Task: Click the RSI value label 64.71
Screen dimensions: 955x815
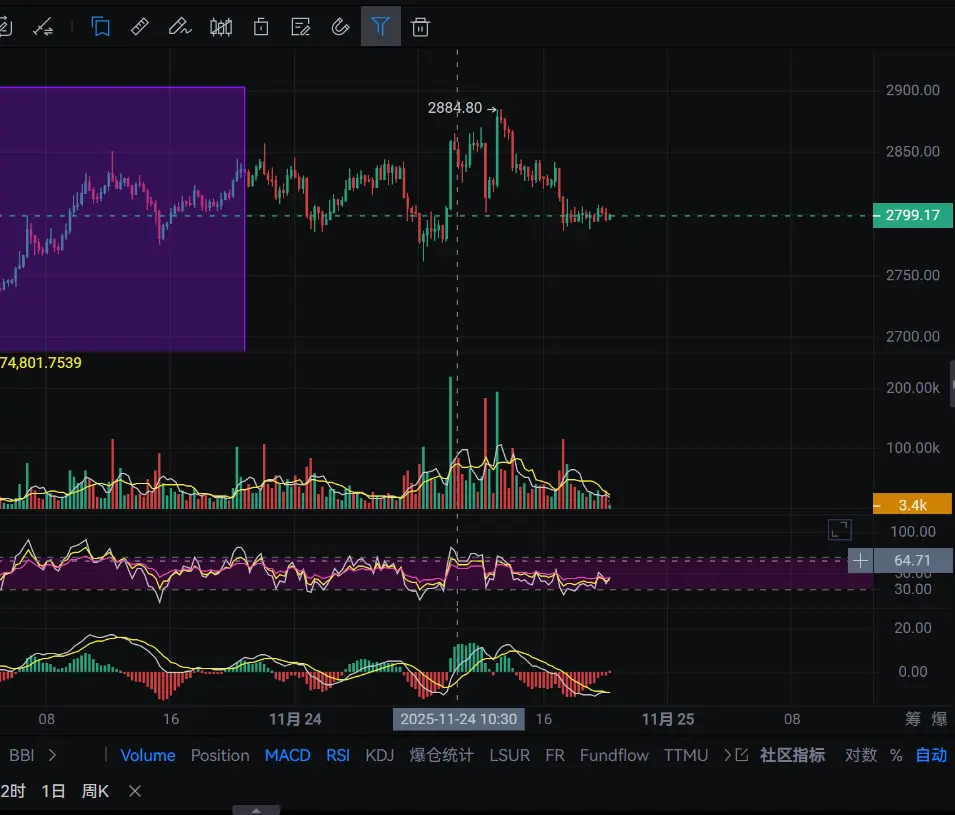Action: (912, 560)
